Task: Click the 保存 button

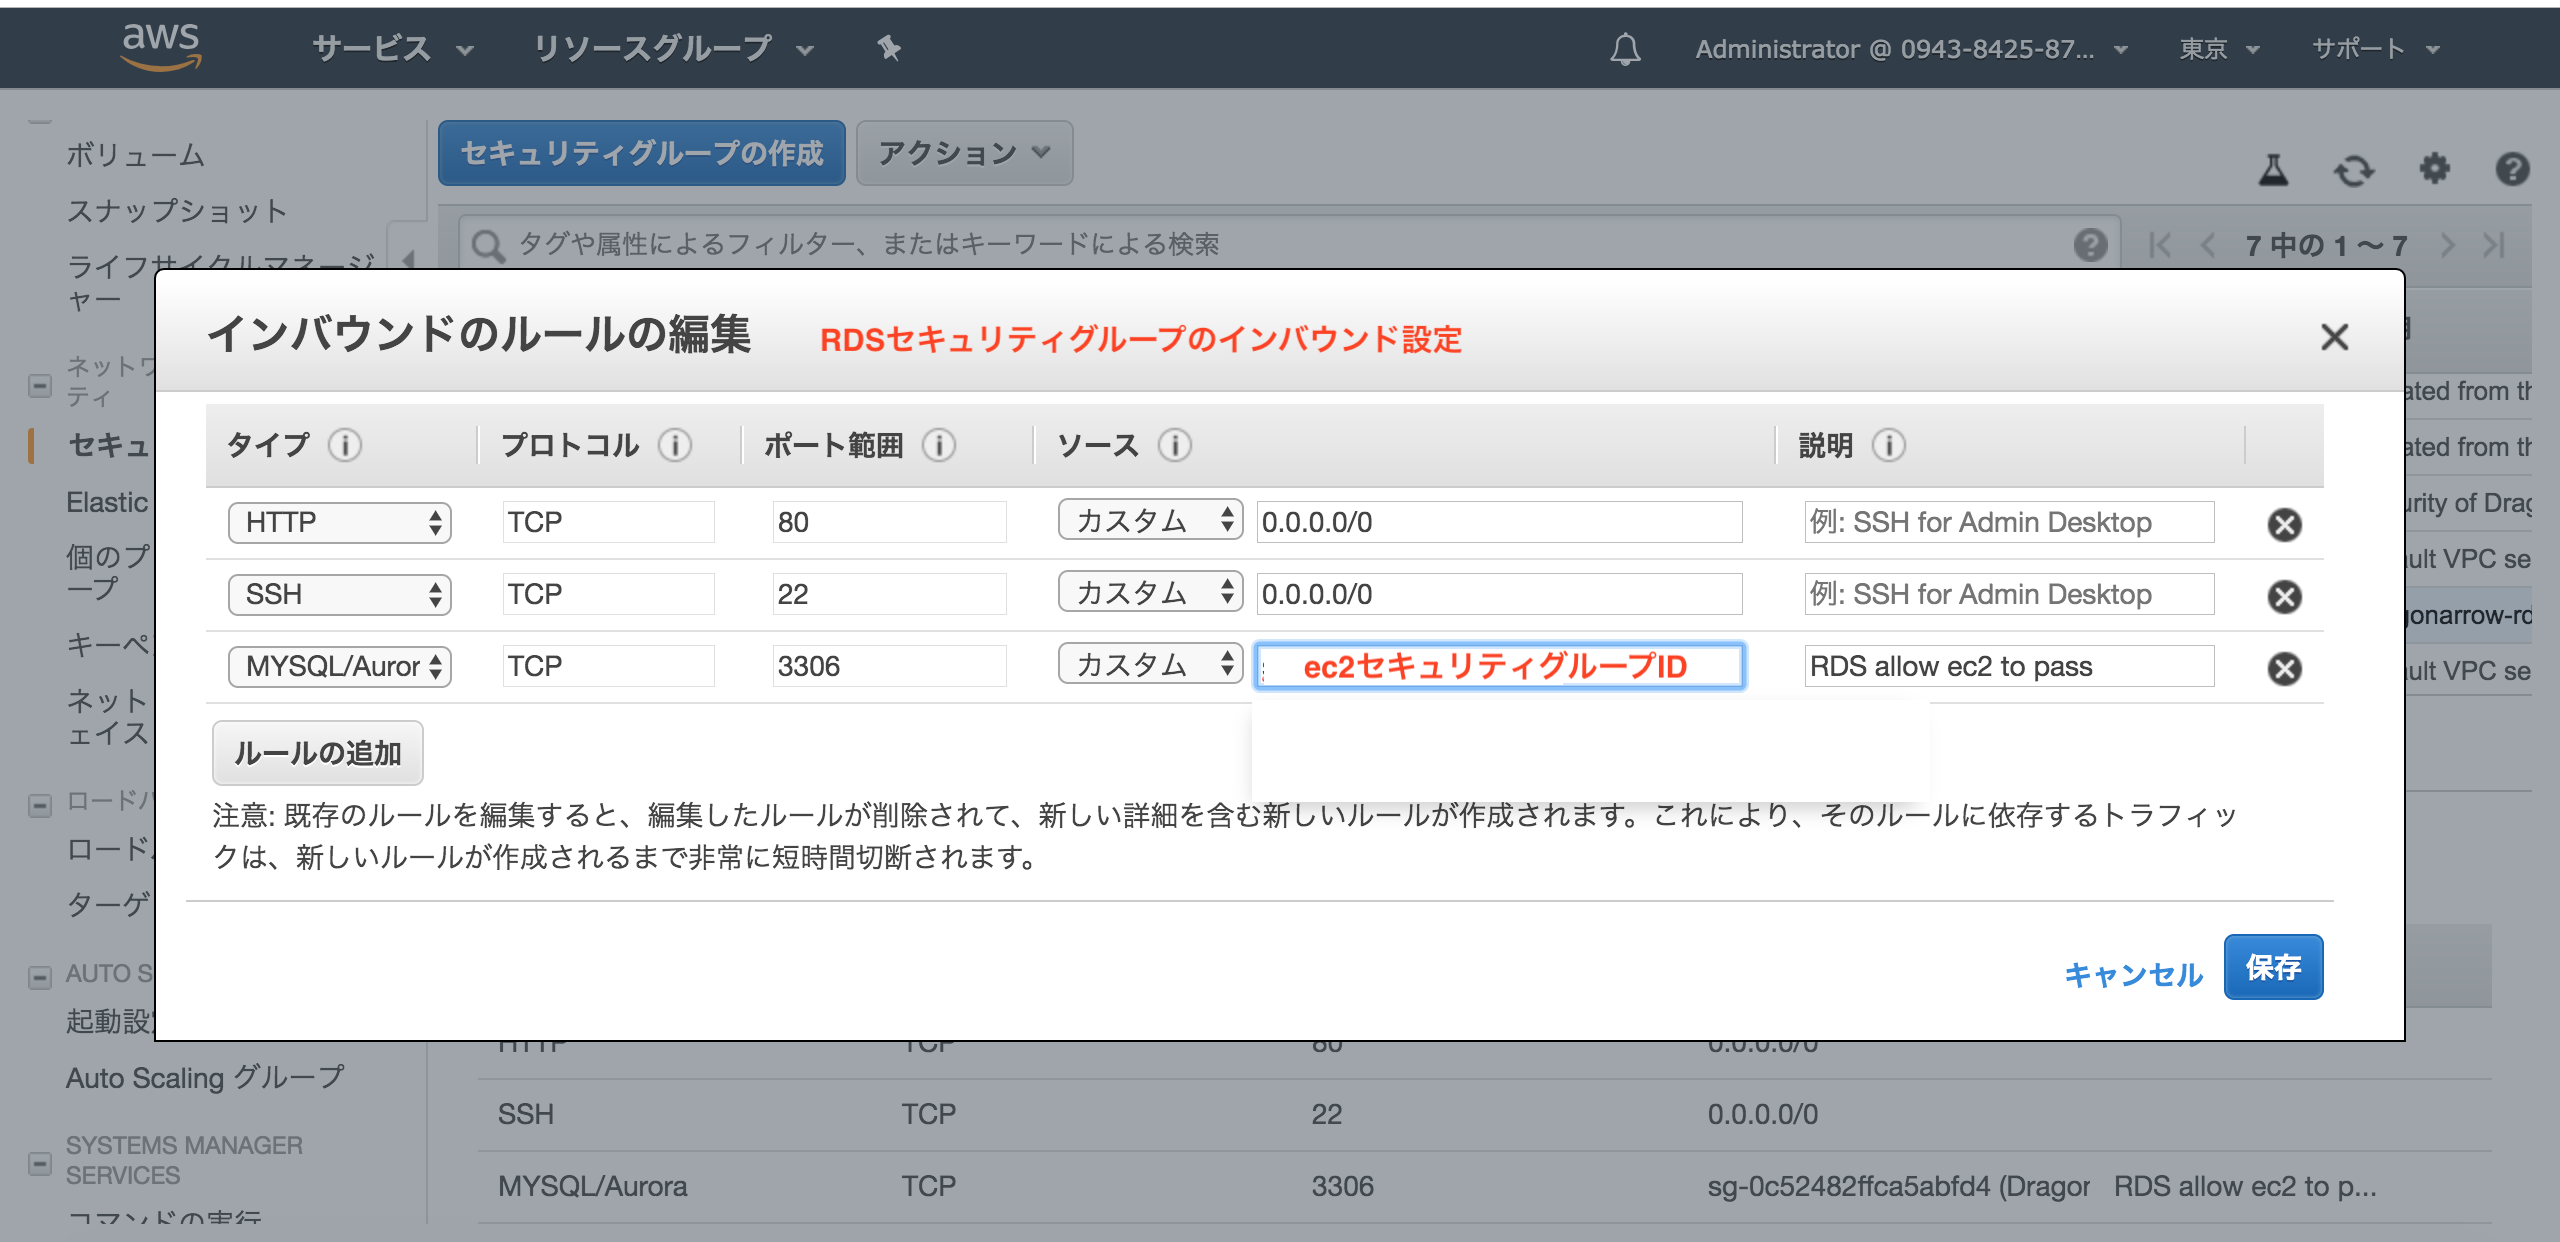Action: (x=2272, y=967)
